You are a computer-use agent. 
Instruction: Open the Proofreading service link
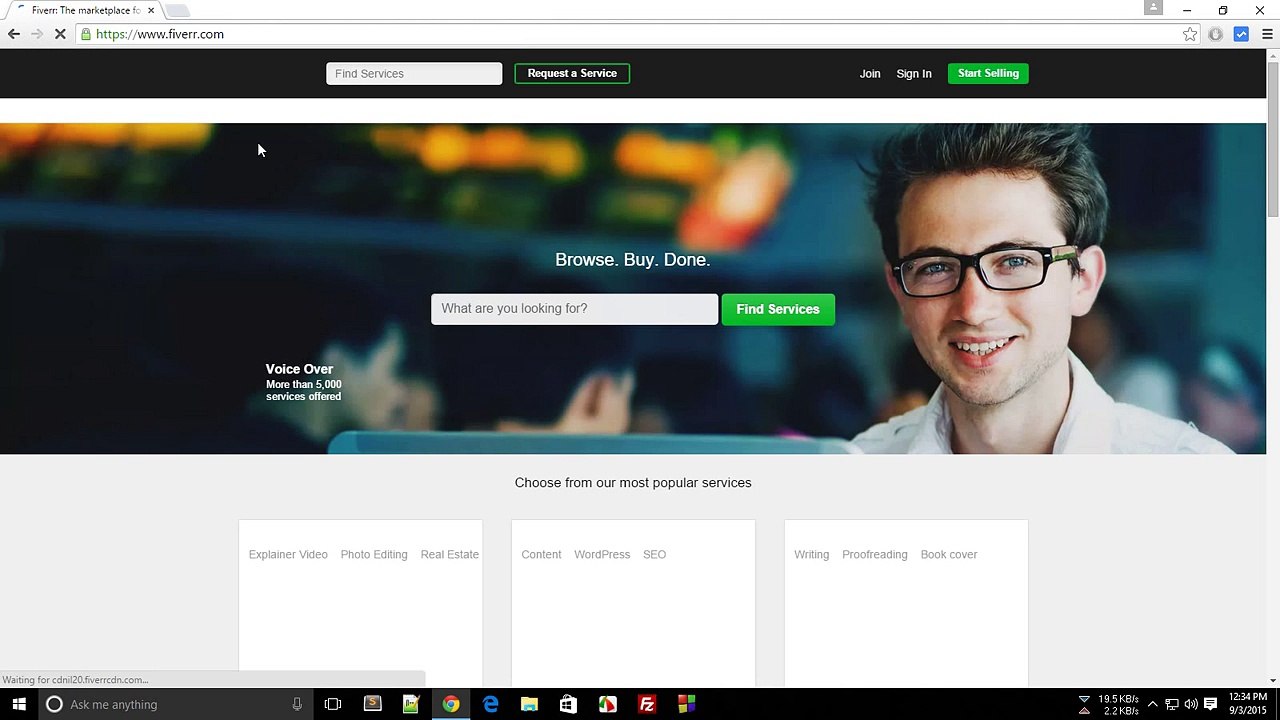(x=875, y=554)
